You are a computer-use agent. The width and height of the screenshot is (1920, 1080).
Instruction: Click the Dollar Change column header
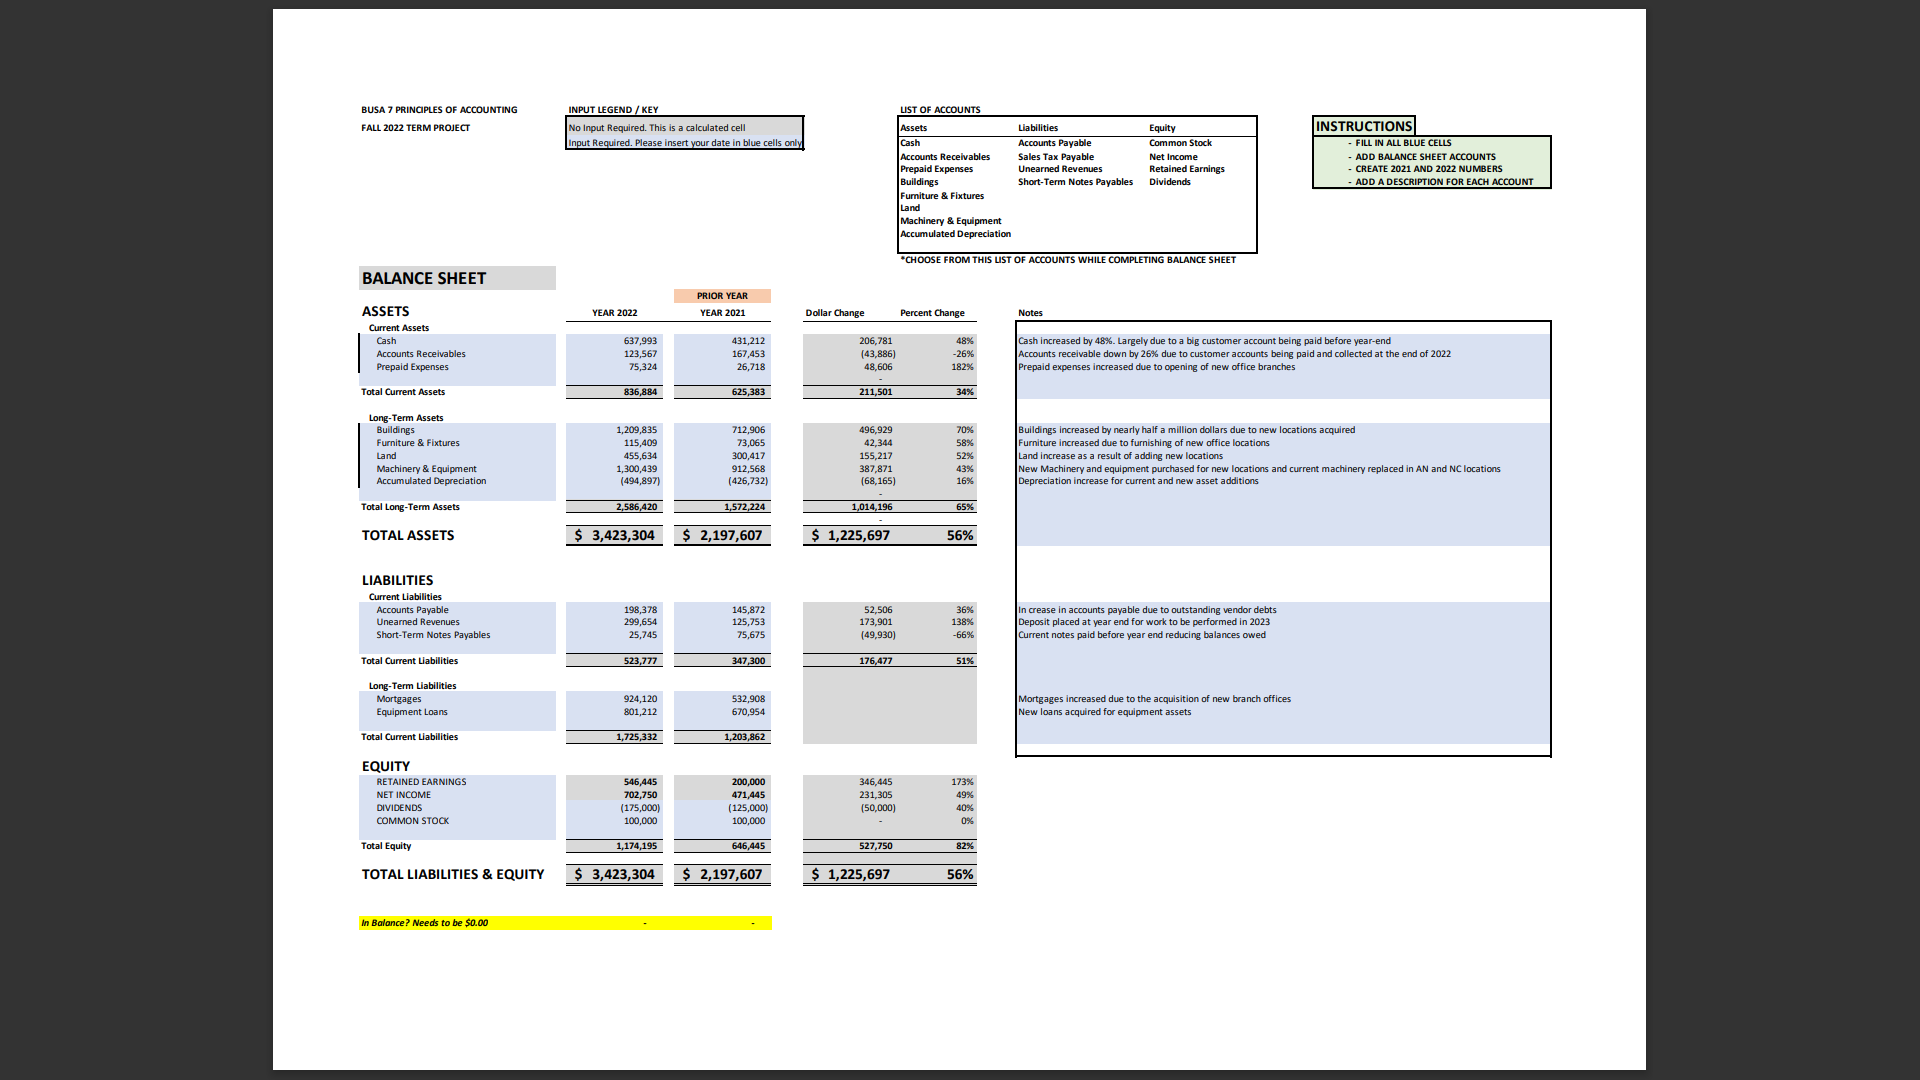point(835,313)
